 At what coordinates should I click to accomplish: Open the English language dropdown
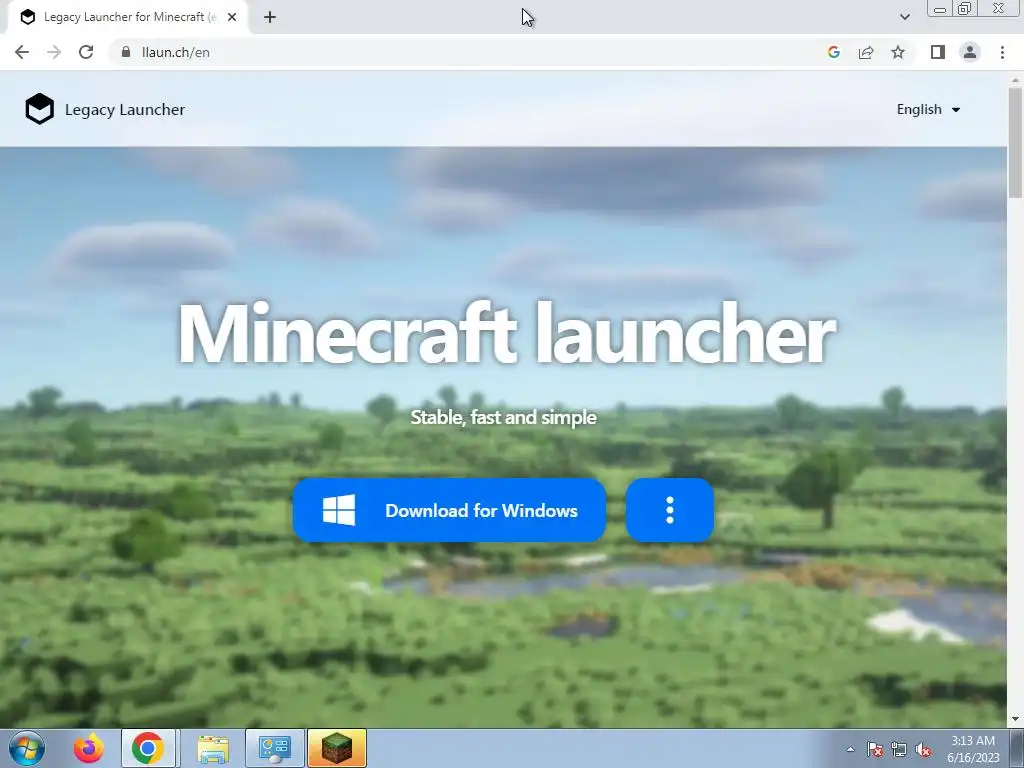pos(928,110)
